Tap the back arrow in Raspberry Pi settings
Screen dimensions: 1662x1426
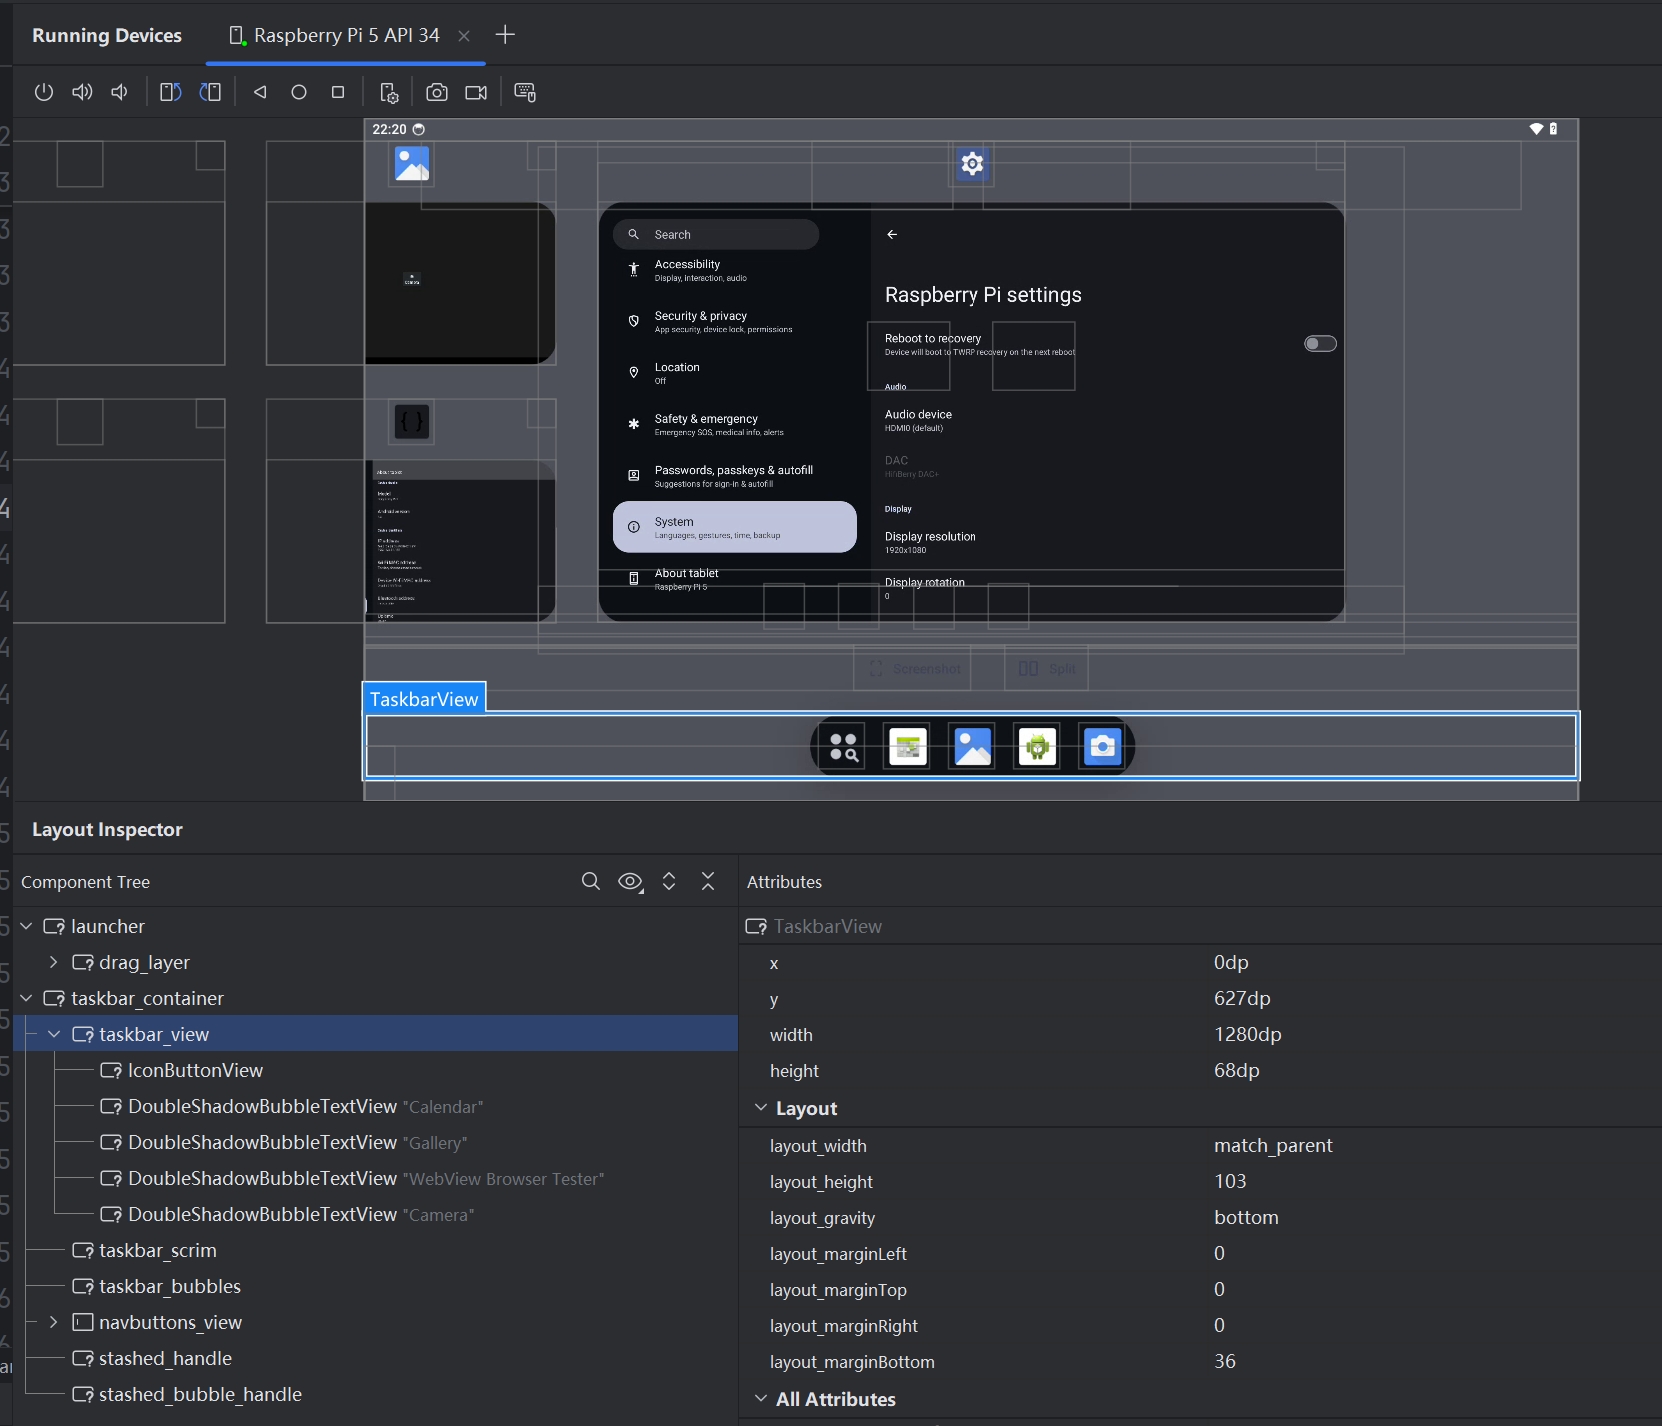[892, 234]
